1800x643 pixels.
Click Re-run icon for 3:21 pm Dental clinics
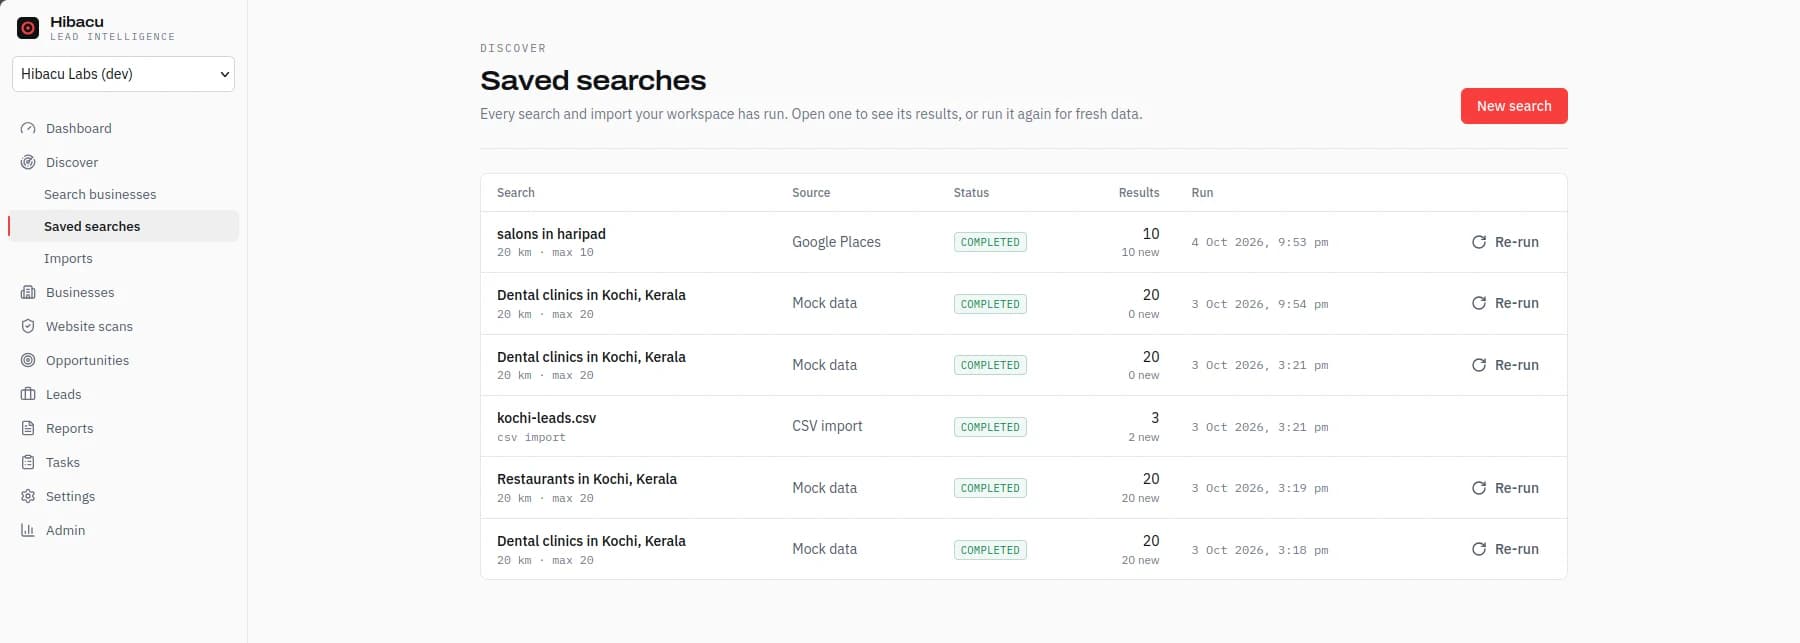pos(1479,365)
